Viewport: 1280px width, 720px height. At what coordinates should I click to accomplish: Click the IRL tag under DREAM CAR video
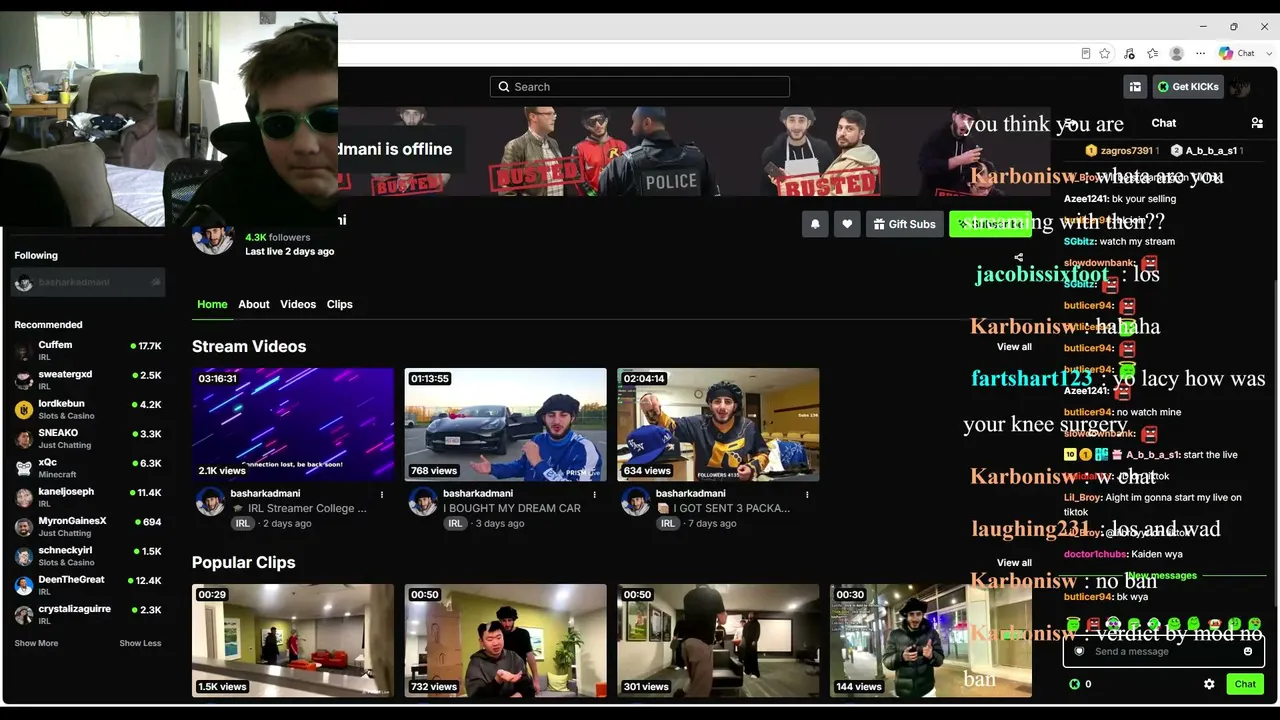[455, 523]
